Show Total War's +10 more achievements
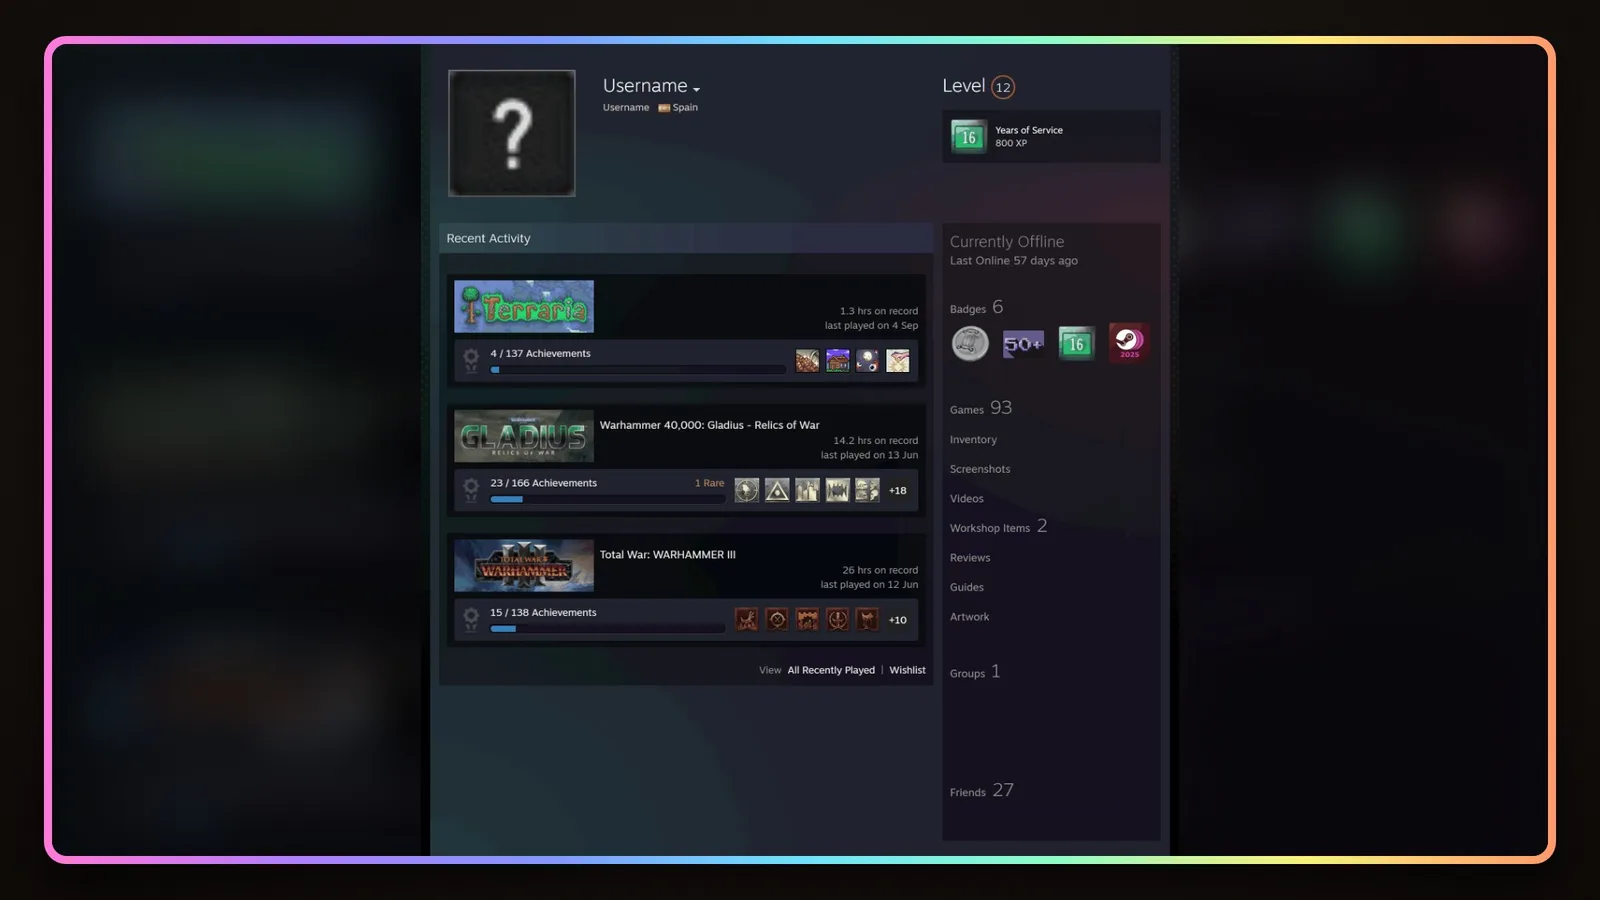 898,620
